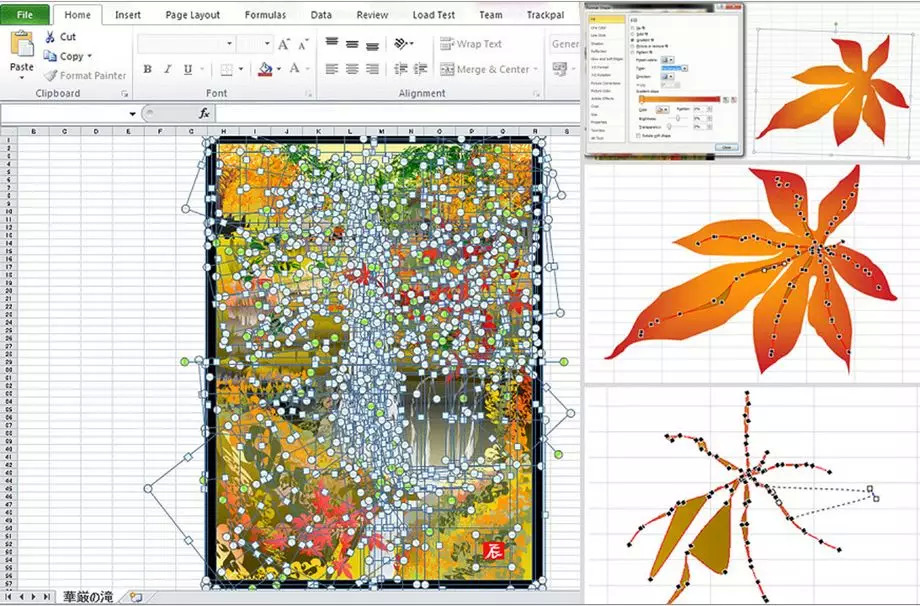
Task: Open the Font dialog launcher
Action: pyautogui.click(x=309, y=93)
